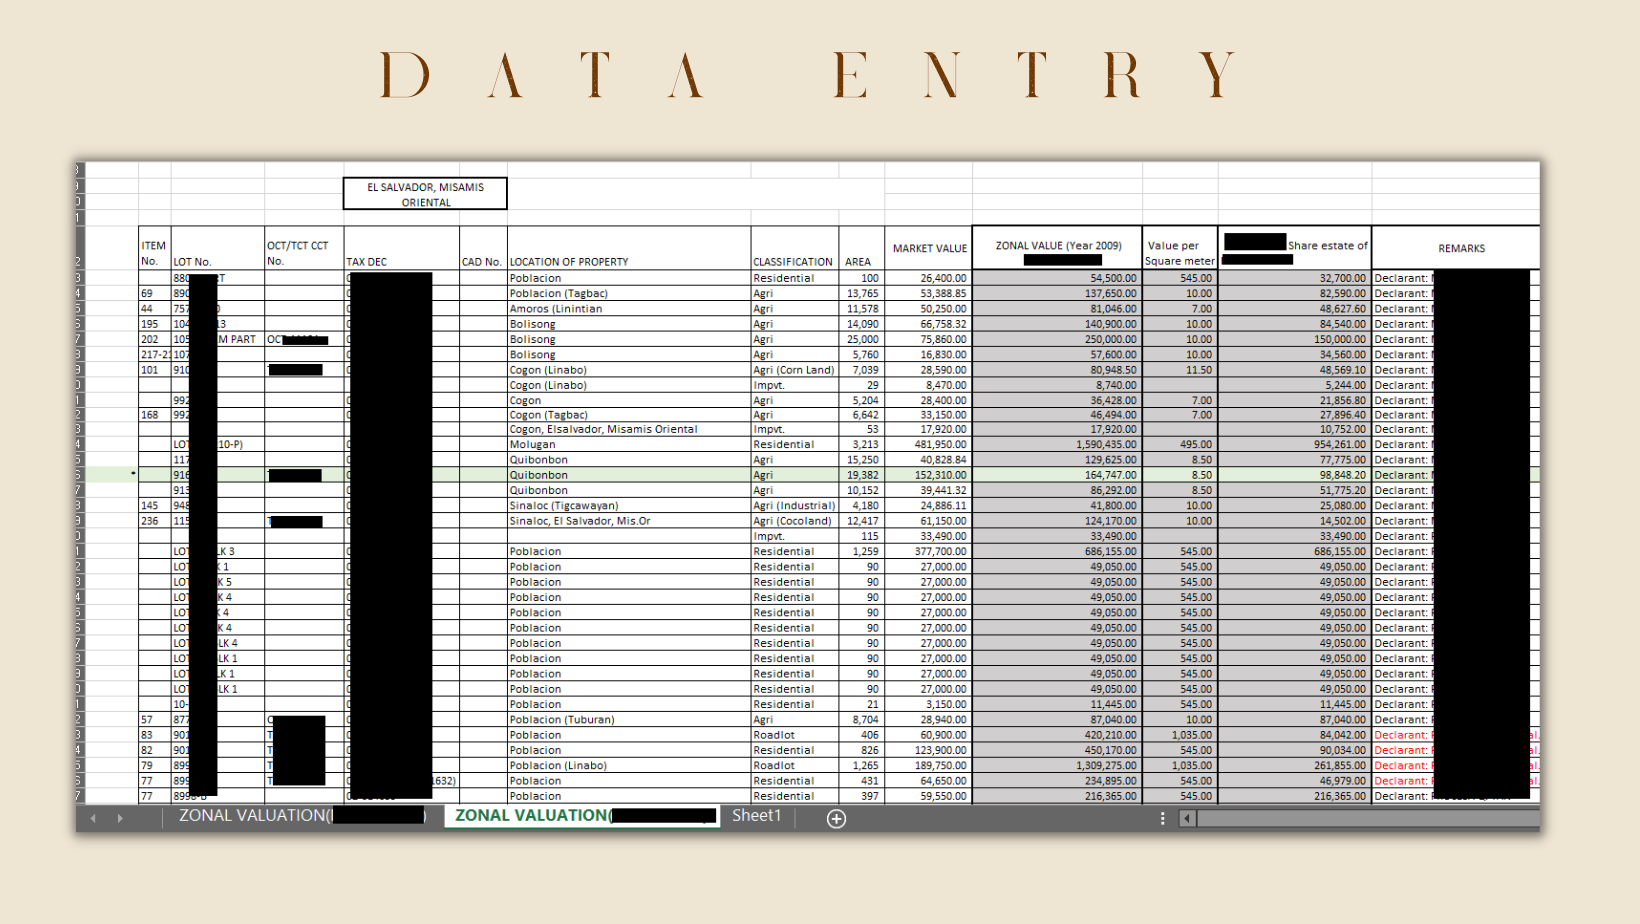The width and height of the screenshot is (1640, 924).
Task: Select the AREA header cell
Action: (x=861, y=248)
